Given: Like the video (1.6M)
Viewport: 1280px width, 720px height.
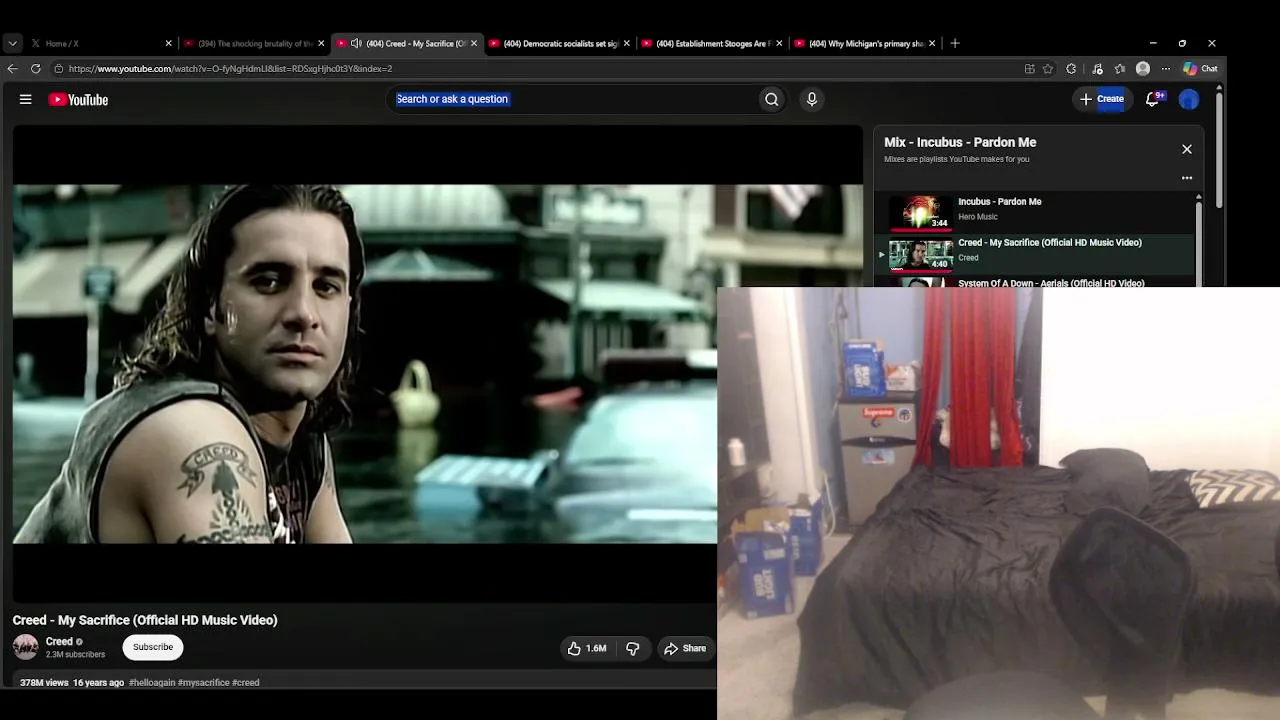Looking at the screenshot, I should tap(588, 648).
